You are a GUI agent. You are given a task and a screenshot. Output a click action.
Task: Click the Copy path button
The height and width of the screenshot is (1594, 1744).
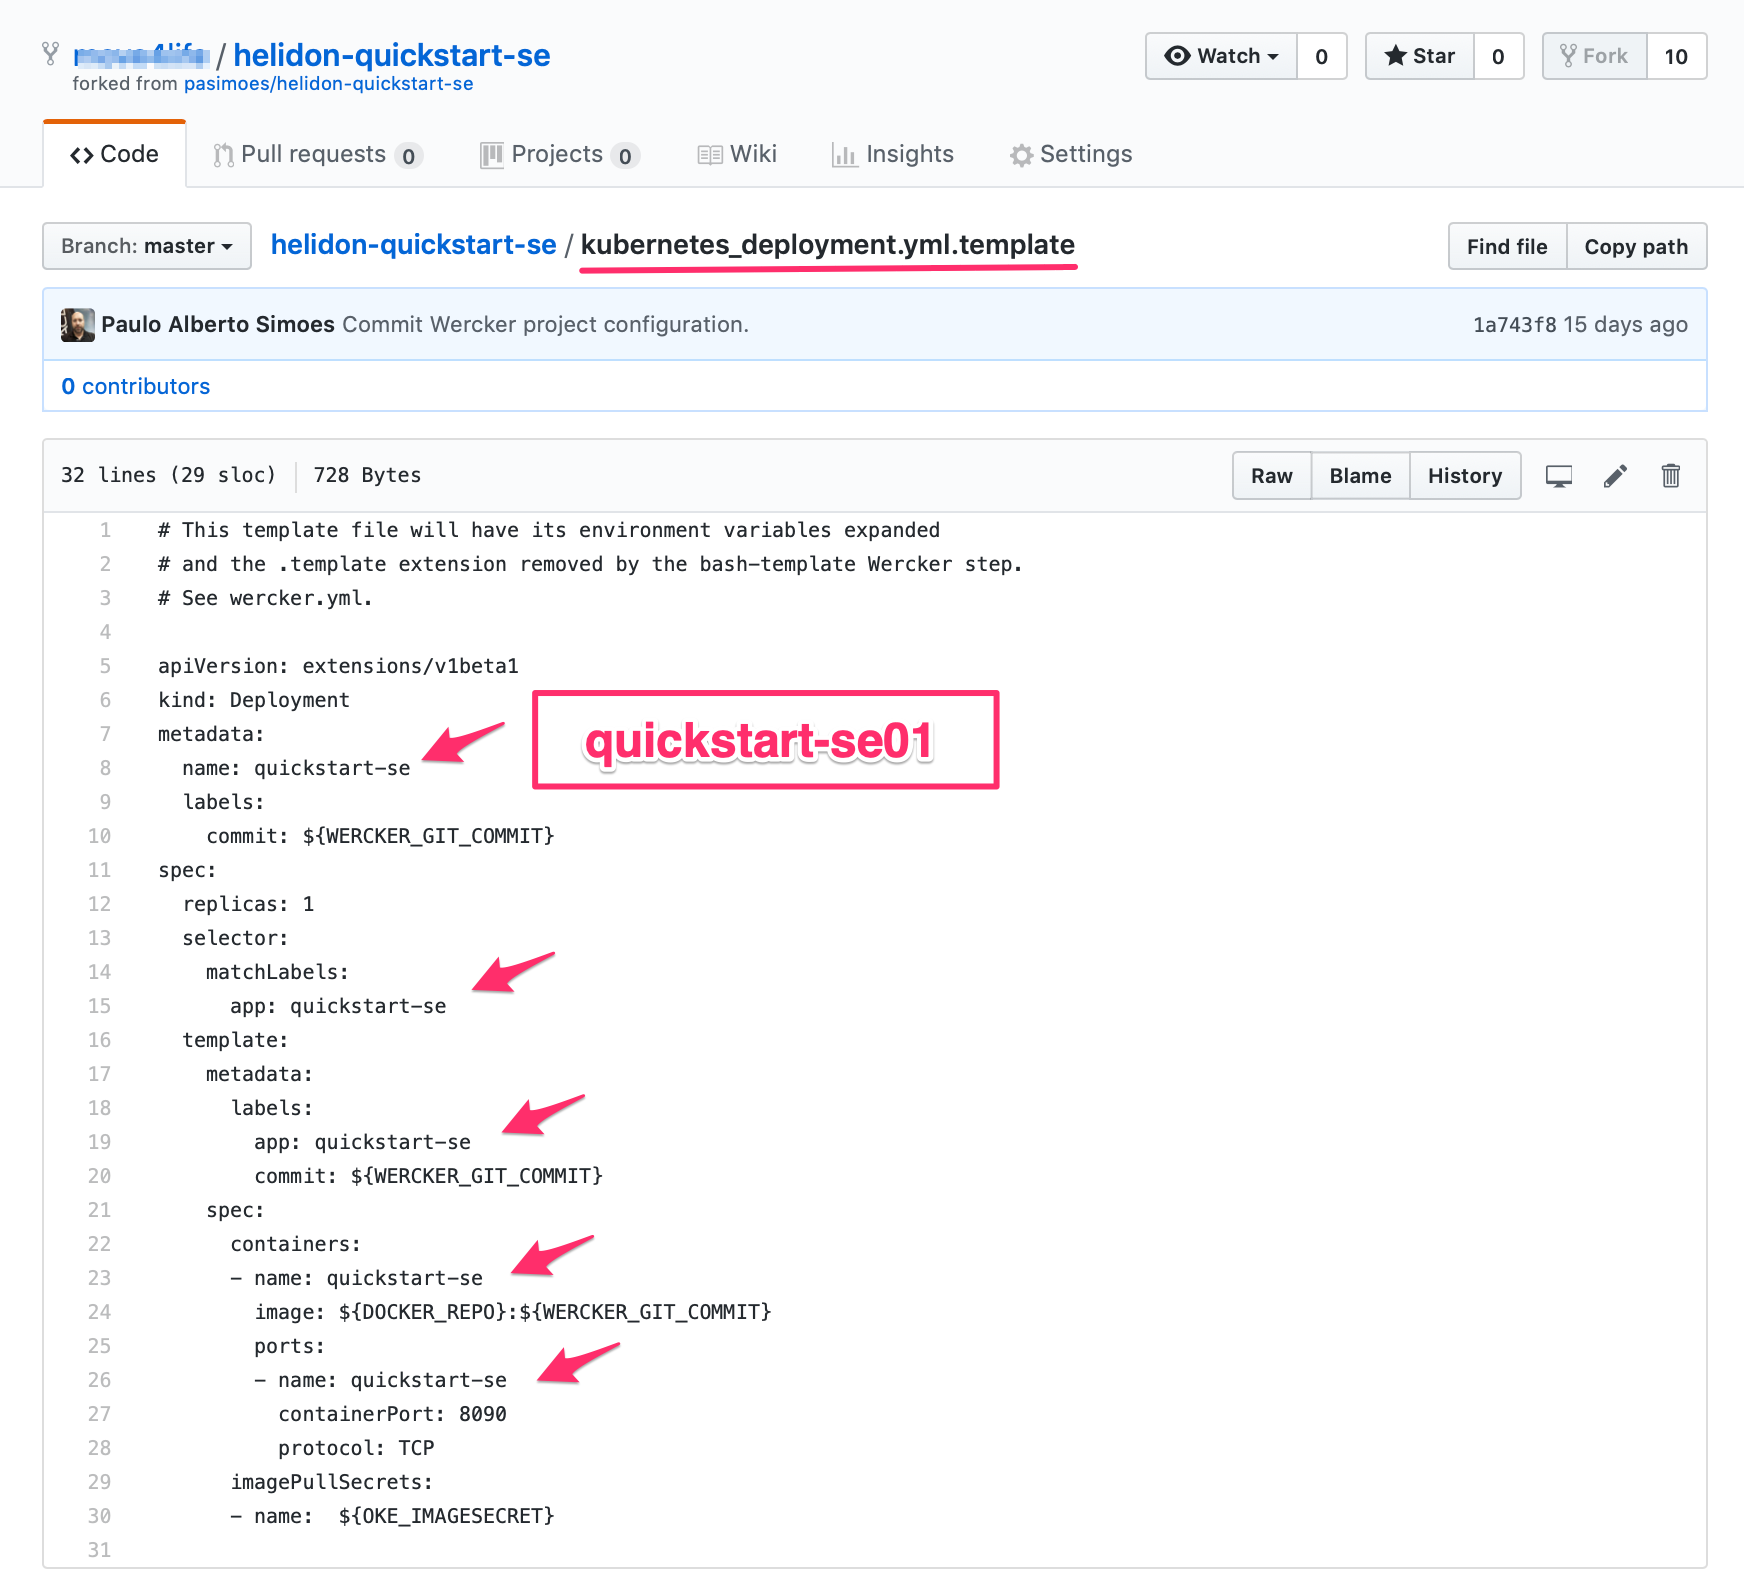click(x=1636, y=246)
